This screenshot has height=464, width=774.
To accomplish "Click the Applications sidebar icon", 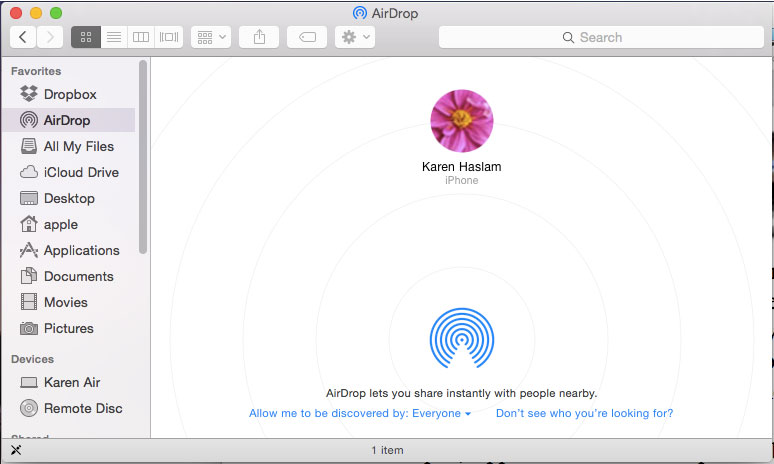I will pyautogui.click(x=29, y=250).
